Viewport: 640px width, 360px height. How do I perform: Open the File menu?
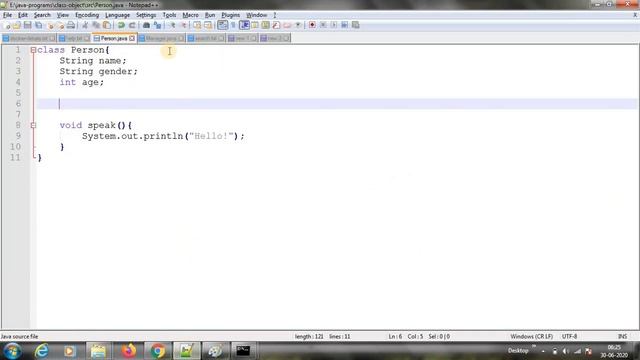(x=7, y=15)
